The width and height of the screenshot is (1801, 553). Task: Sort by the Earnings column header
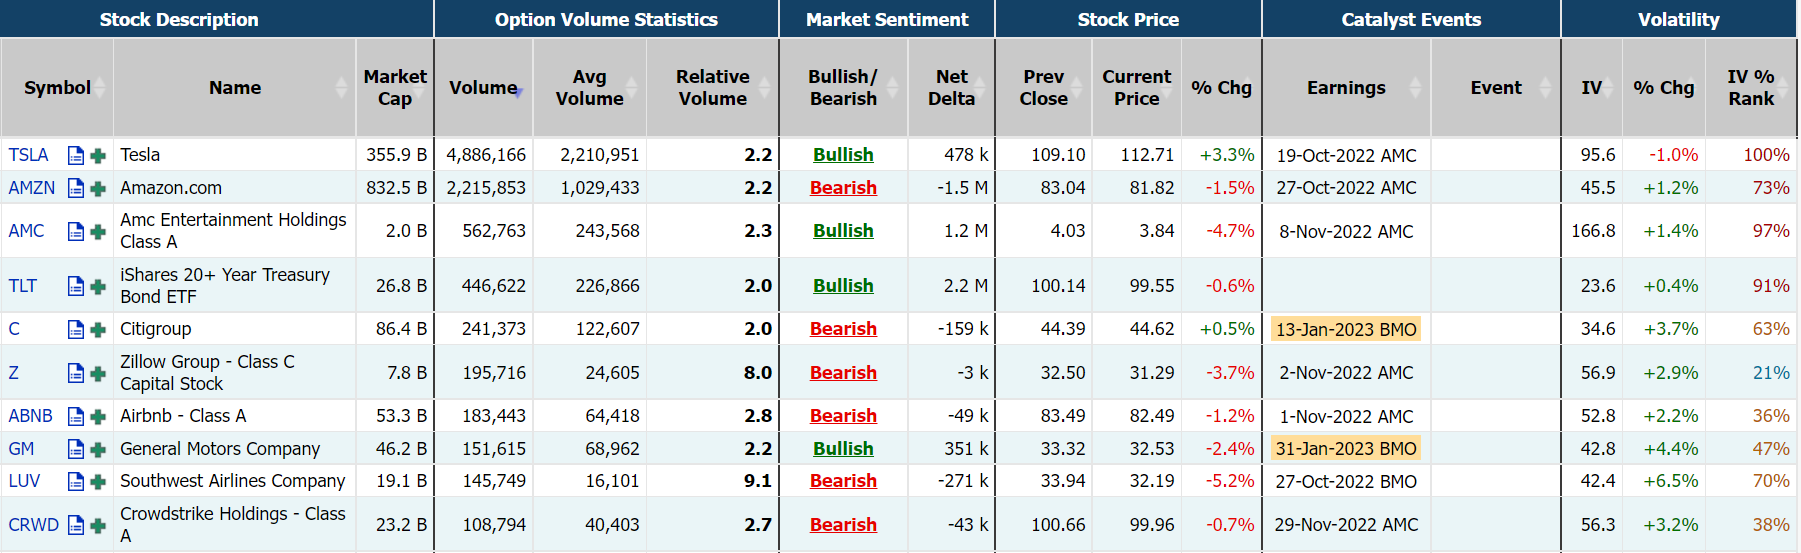[x=1346, y=88]
